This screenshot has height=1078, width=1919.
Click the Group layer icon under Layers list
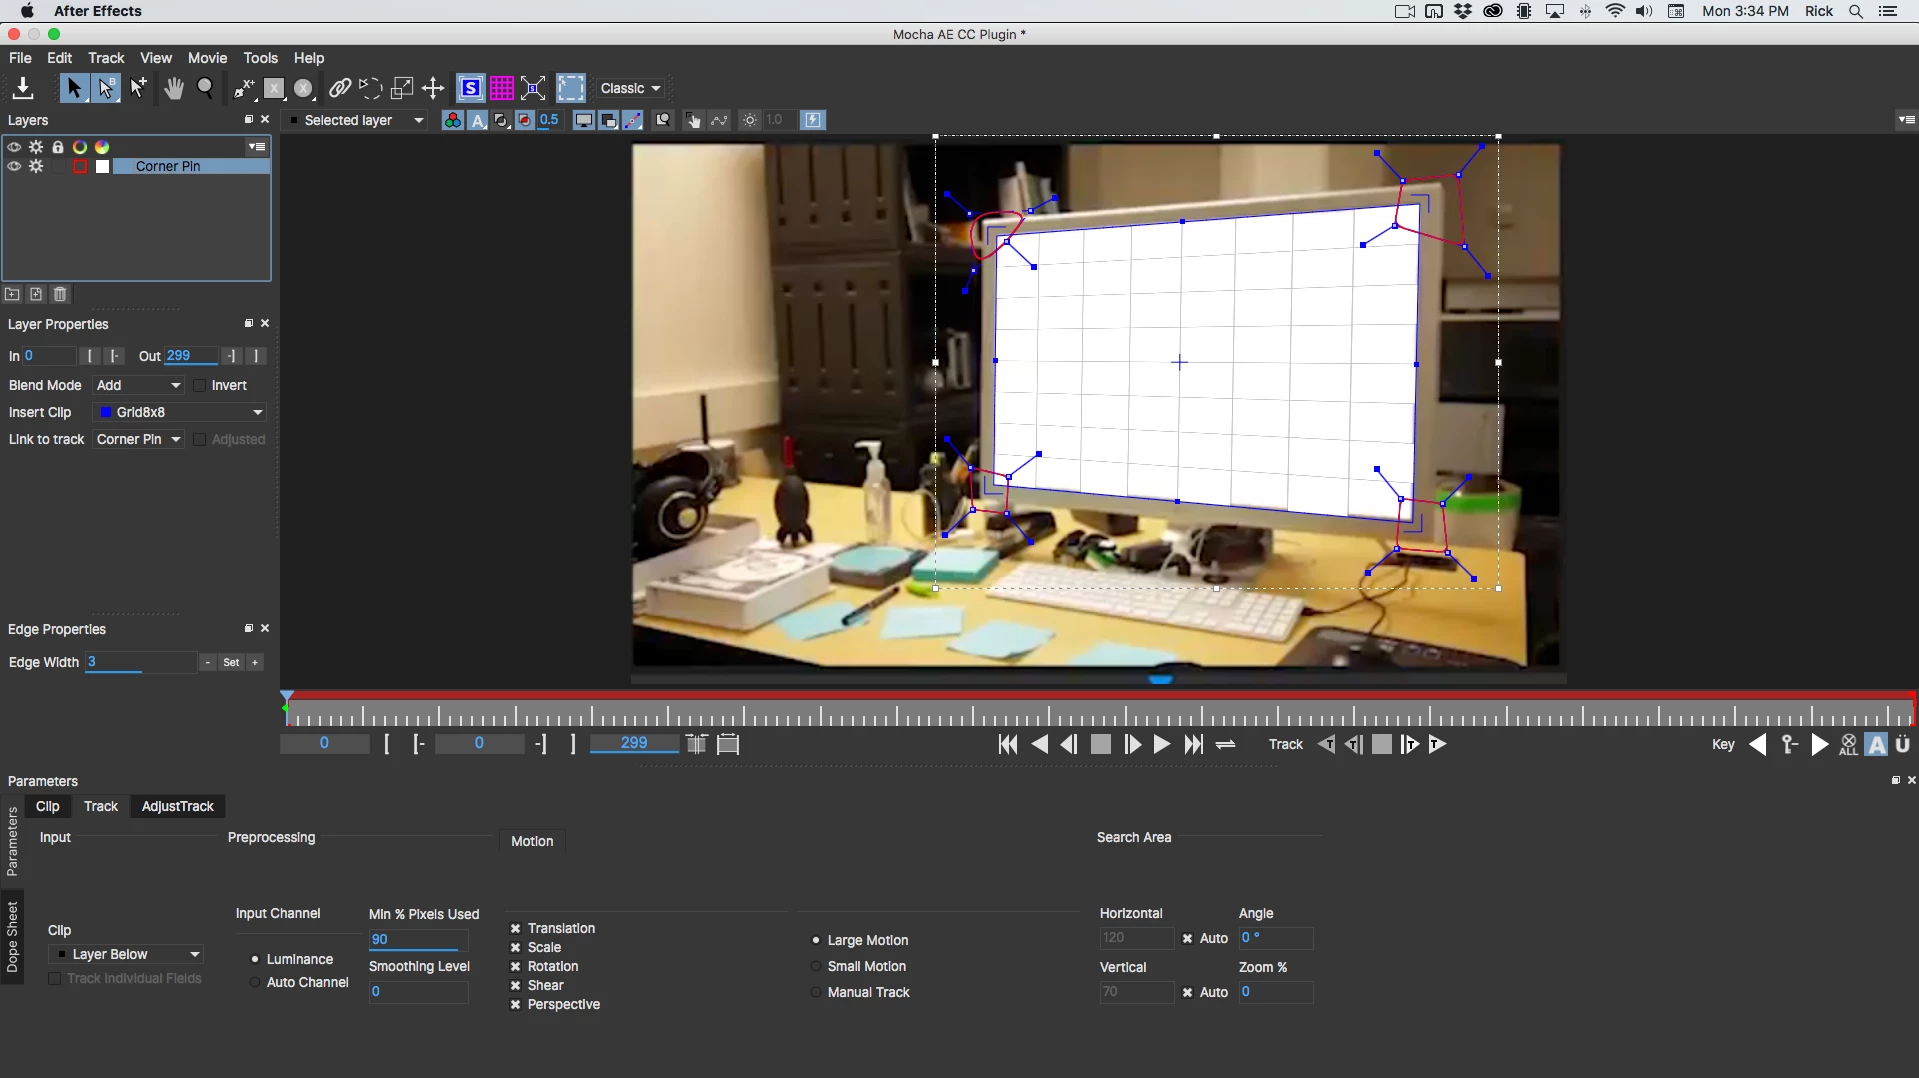point(12,294)
